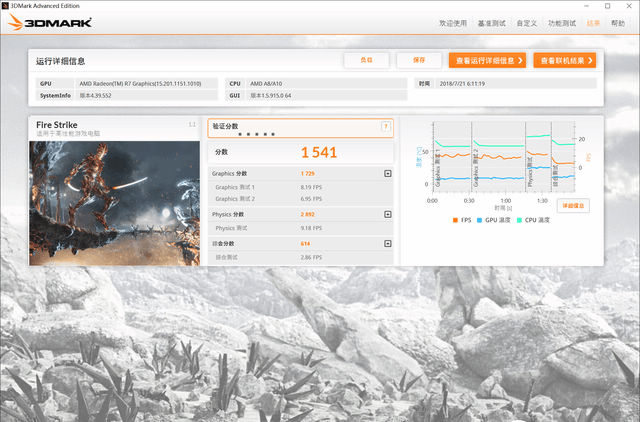Go to the 功能测试 tab
The image size is (640, 422).
pos(563,23)
